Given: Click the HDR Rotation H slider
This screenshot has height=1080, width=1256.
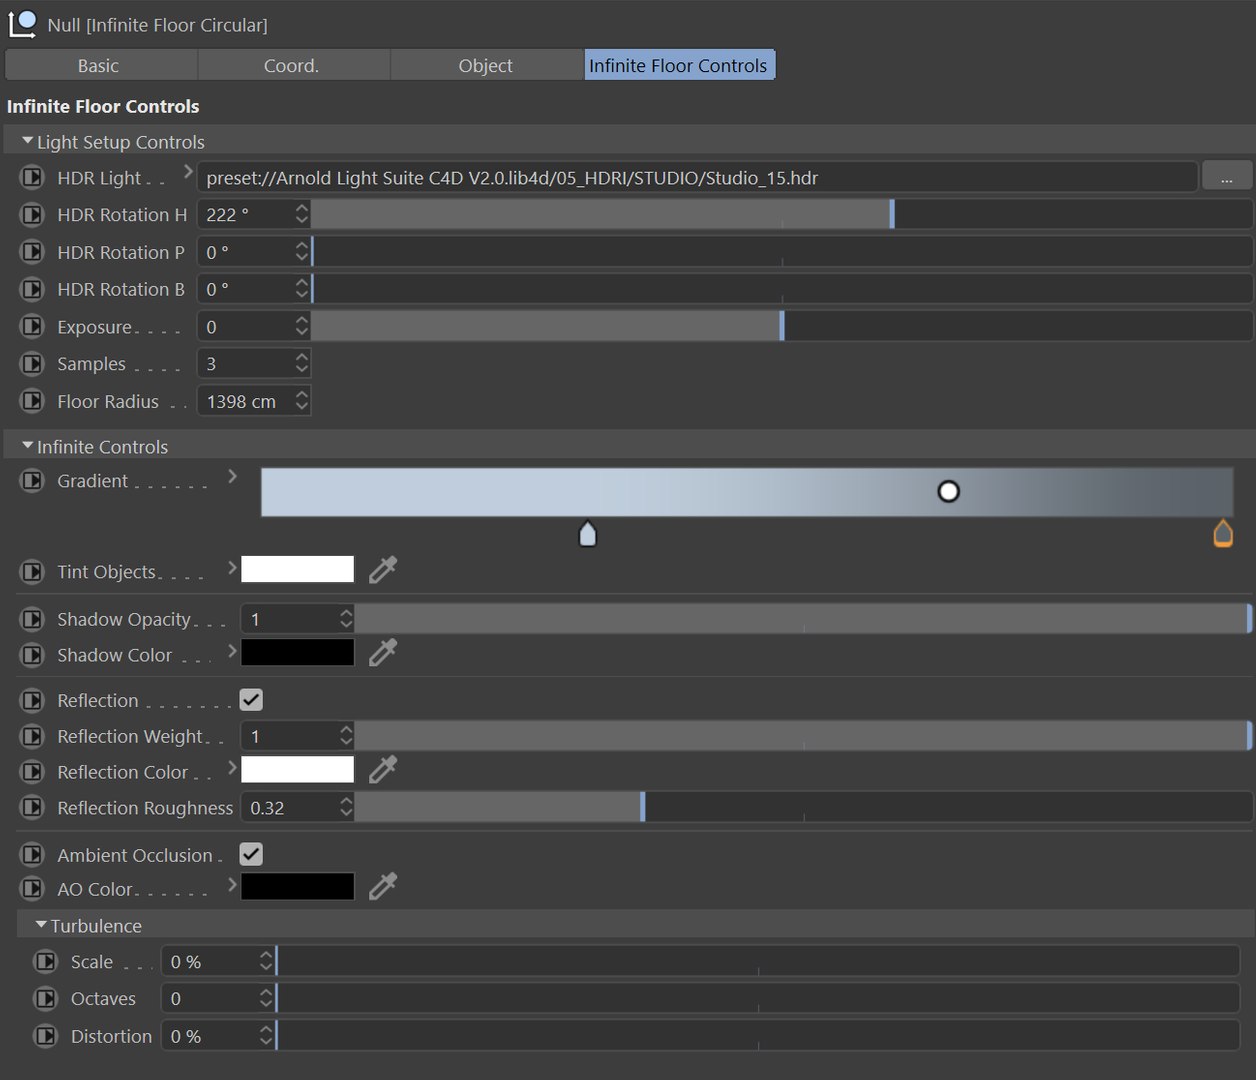Looking at the screenshot, I should coord(782,214).
